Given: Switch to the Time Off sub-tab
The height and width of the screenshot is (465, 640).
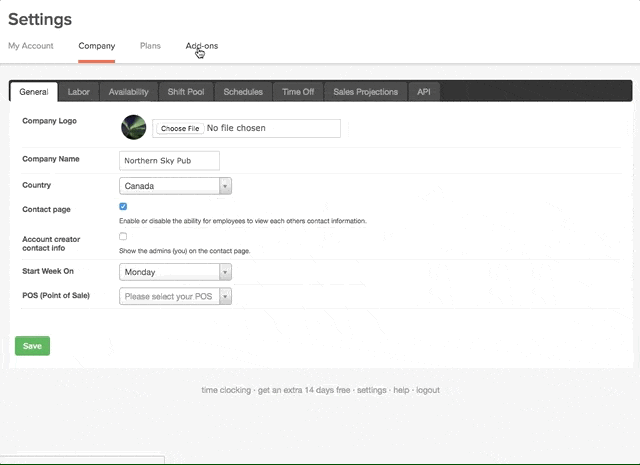Looking at the screenshot, I should (x=298, y=92).
